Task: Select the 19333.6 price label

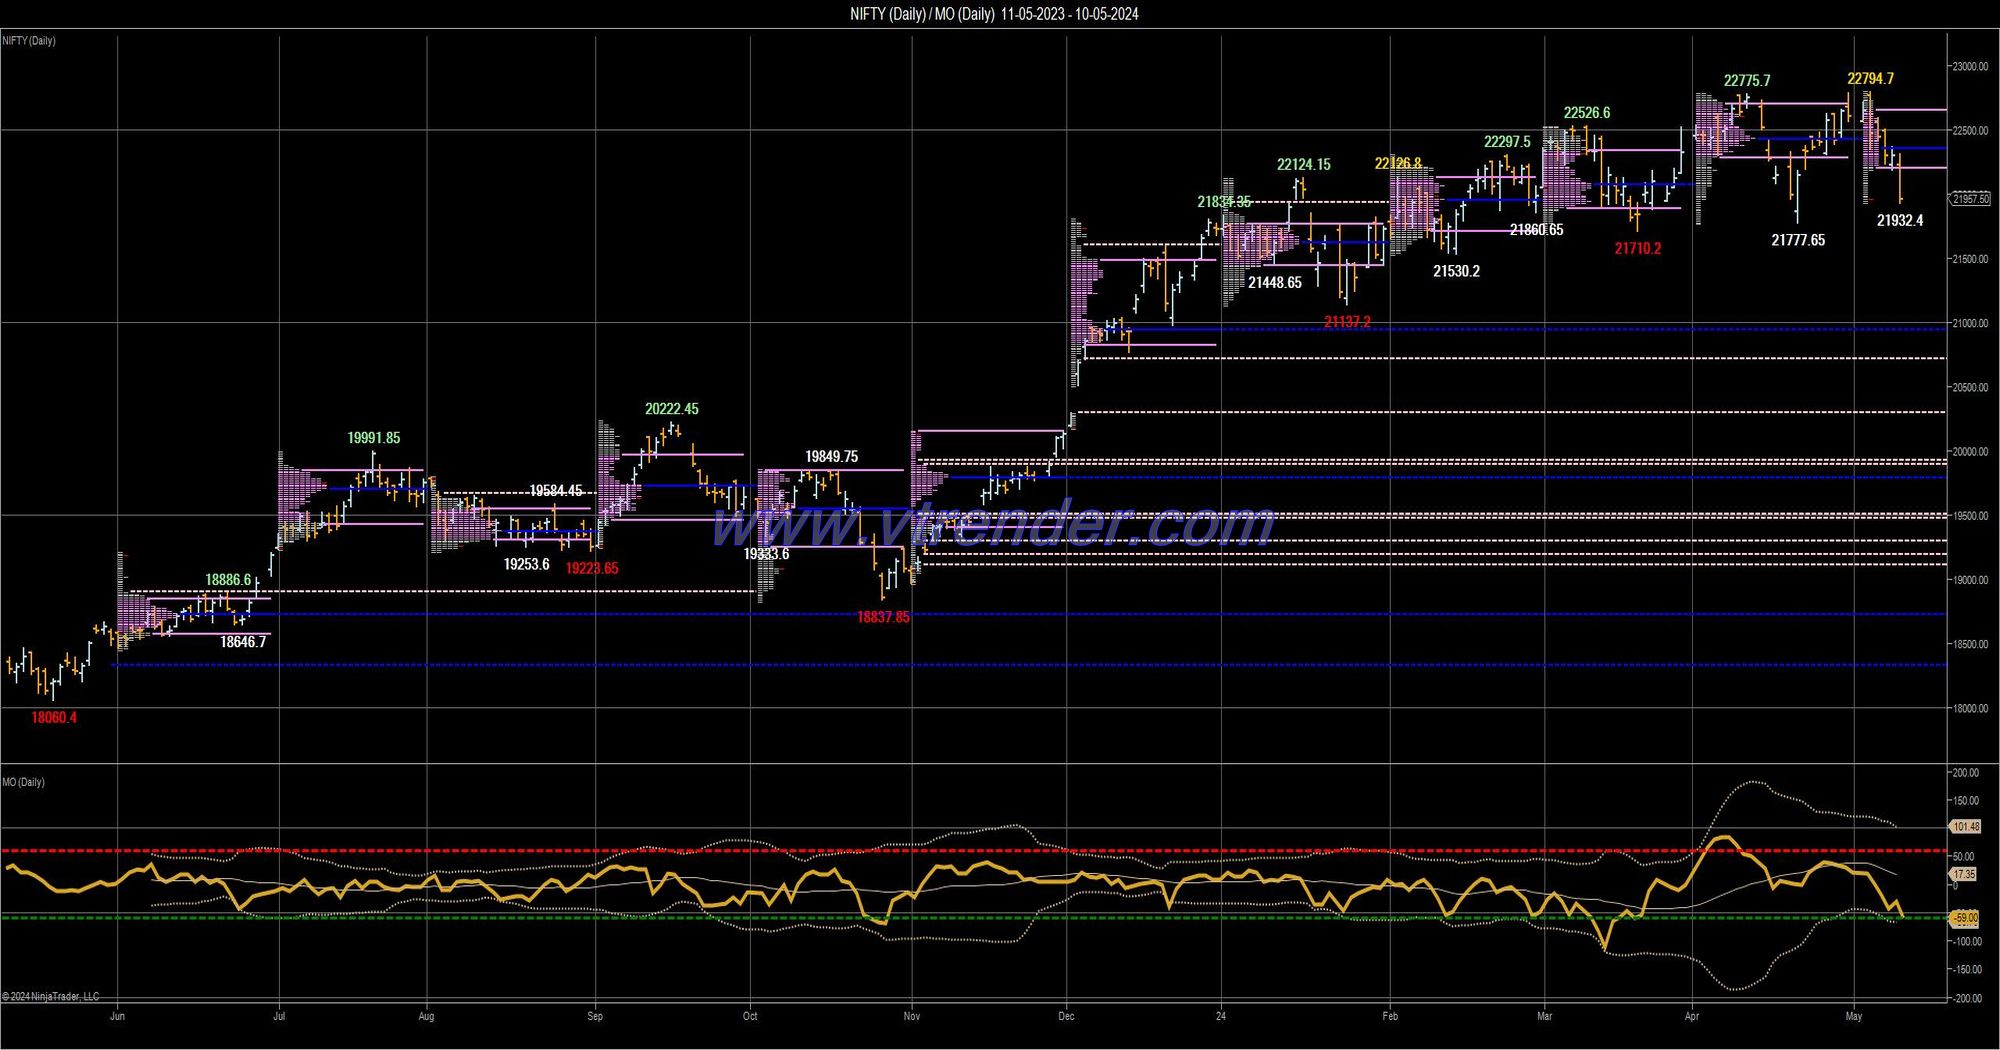Action: click(x=767, y=554)
